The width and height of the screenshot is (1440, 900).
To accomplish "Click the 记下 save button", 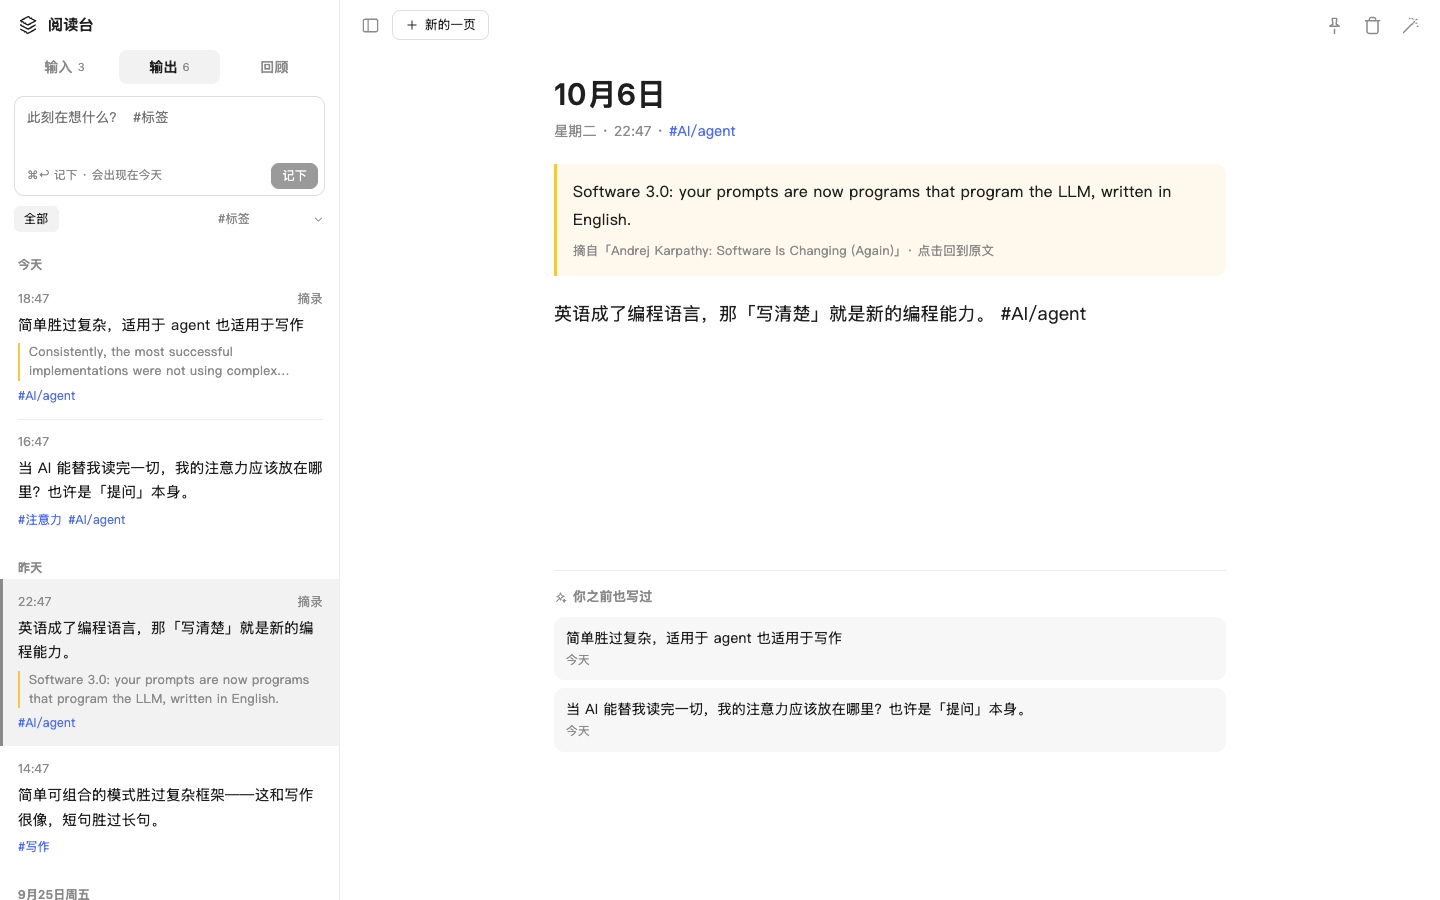I will click(294, 176).
